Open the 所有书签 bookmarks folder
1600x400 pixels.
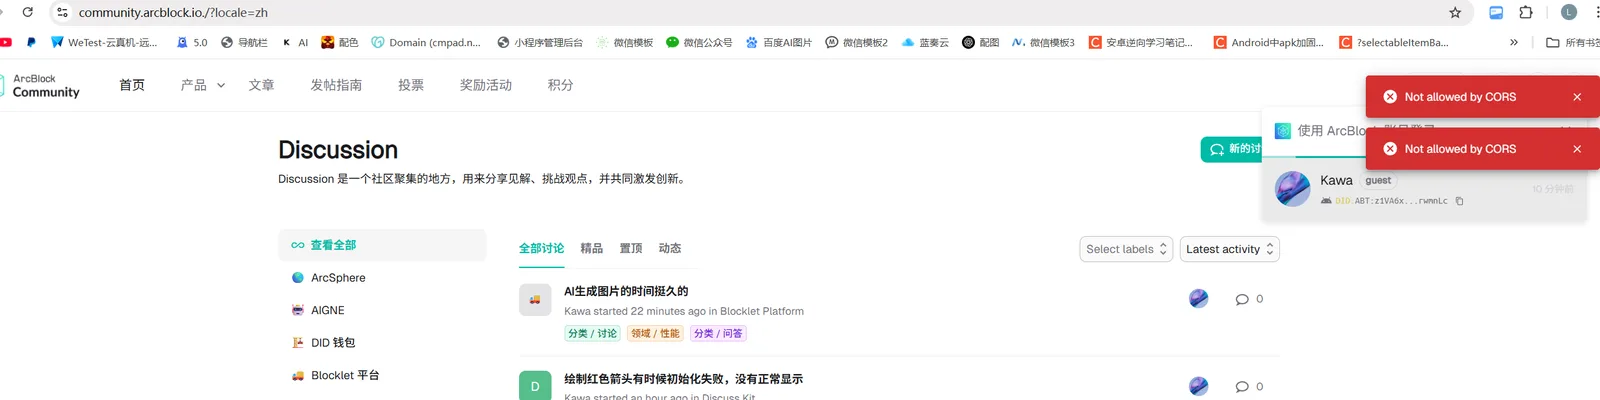(x=1573, y=42)
